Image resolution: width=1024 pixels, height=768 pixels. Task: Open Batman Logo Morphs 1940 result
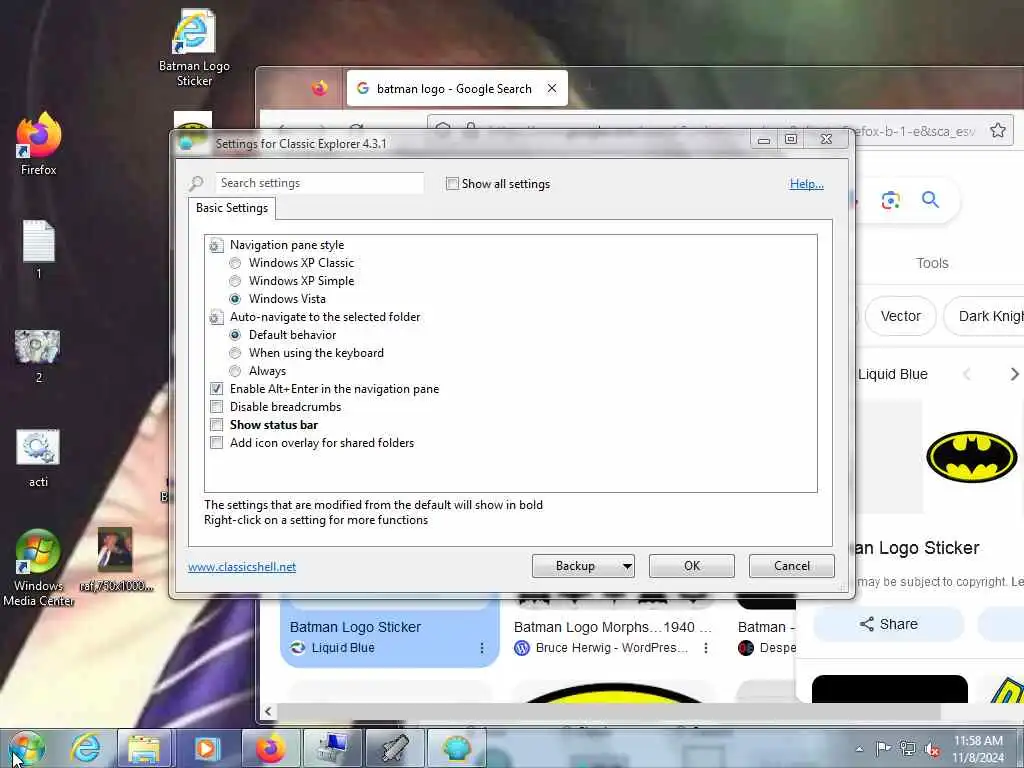click(x=612, y=628)
